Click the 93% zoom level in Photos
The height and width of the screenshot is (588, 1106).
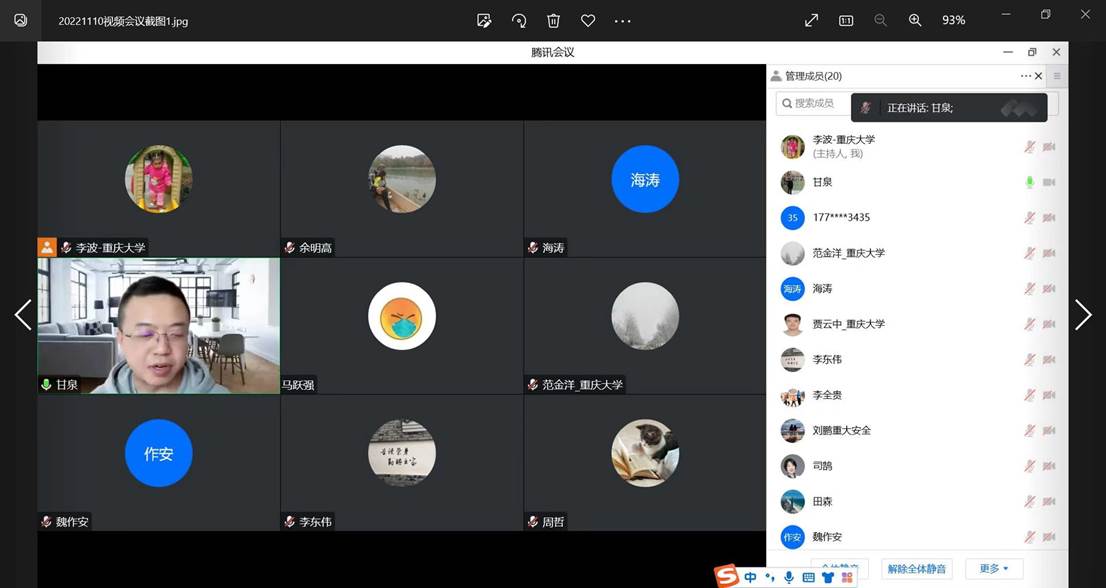pyautogui.click(x=954, y=20)
